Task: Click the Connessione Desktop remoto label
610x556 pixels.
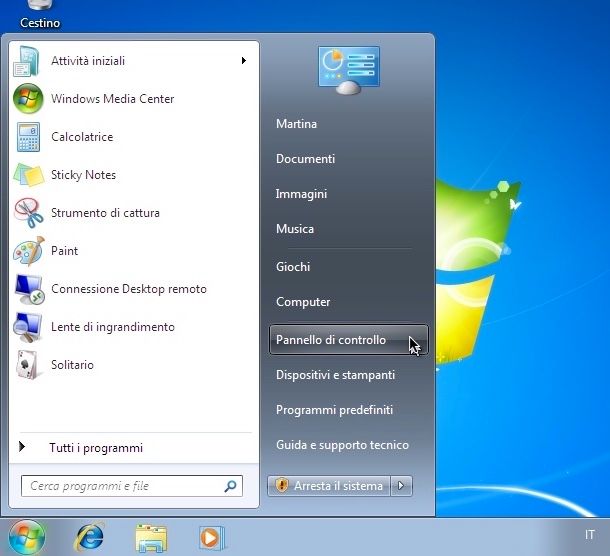Action: [129, 289]
